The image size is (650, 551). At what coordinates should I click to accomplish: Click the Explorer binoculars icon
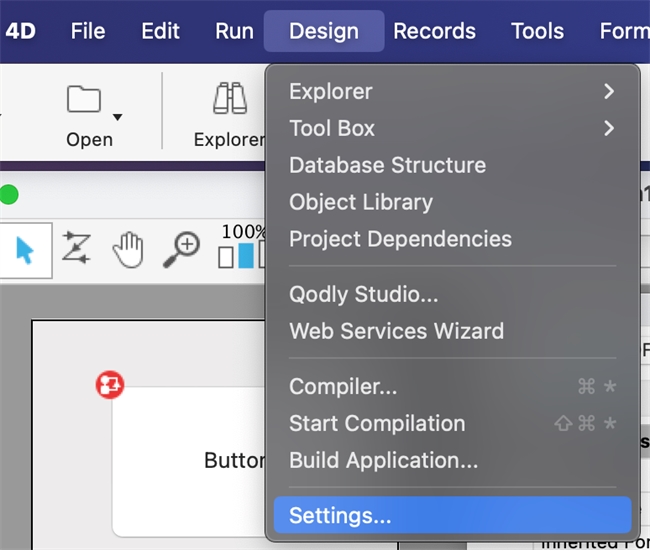(x=230, y=100)
